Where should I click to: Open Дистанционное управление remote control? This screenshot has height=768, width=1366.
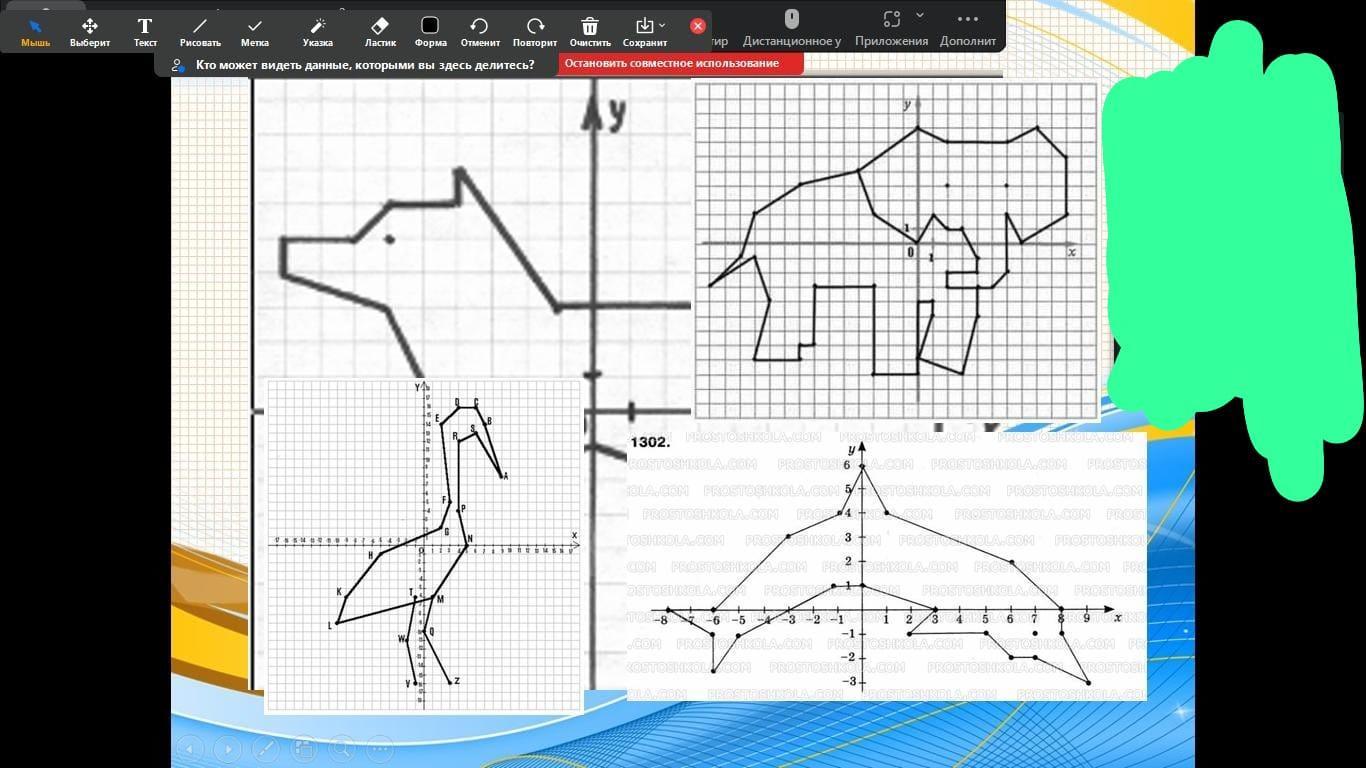tap(791, 28)
